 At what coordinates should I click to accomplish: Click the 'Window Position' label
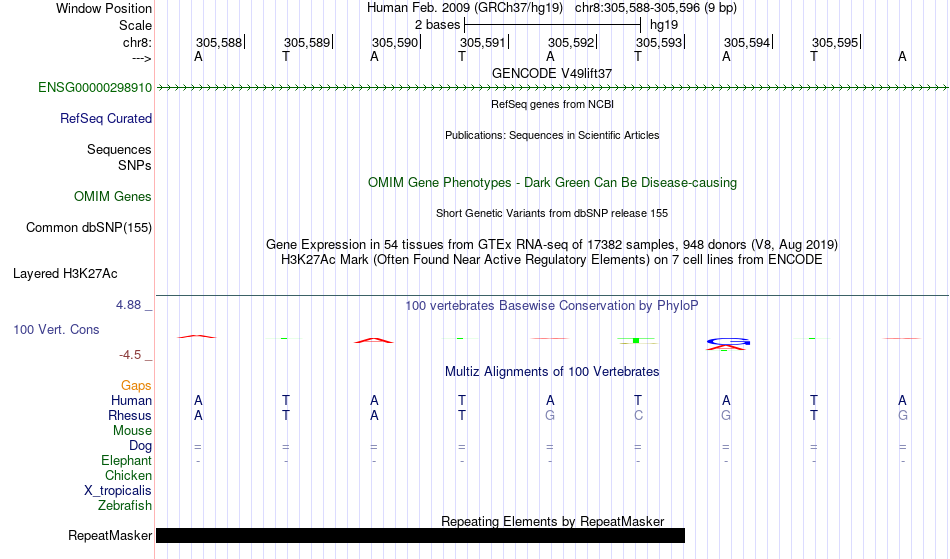[104, 8]
